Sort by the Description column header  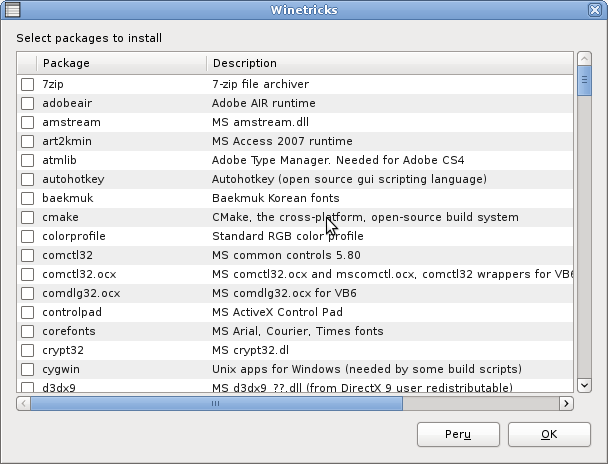click(x=390, y=63)
